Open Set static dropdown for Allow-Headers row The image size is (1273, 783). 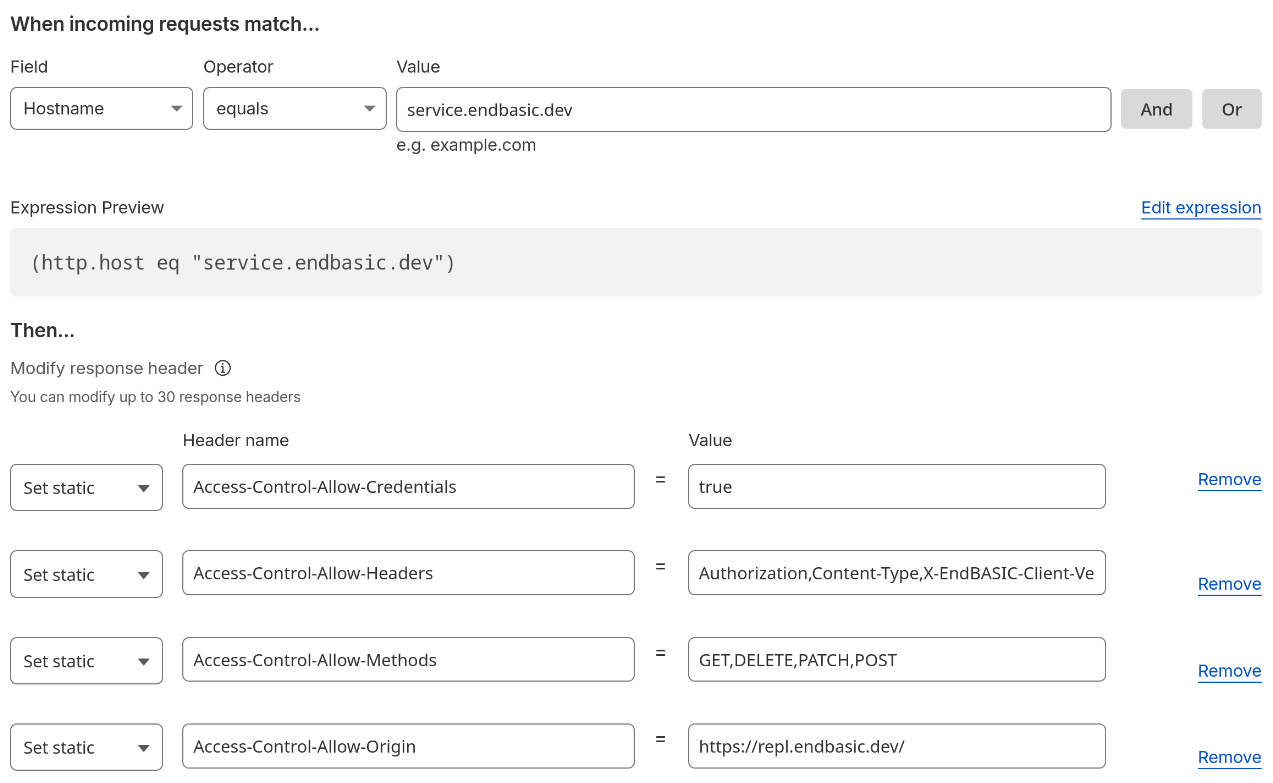[86, 575]
